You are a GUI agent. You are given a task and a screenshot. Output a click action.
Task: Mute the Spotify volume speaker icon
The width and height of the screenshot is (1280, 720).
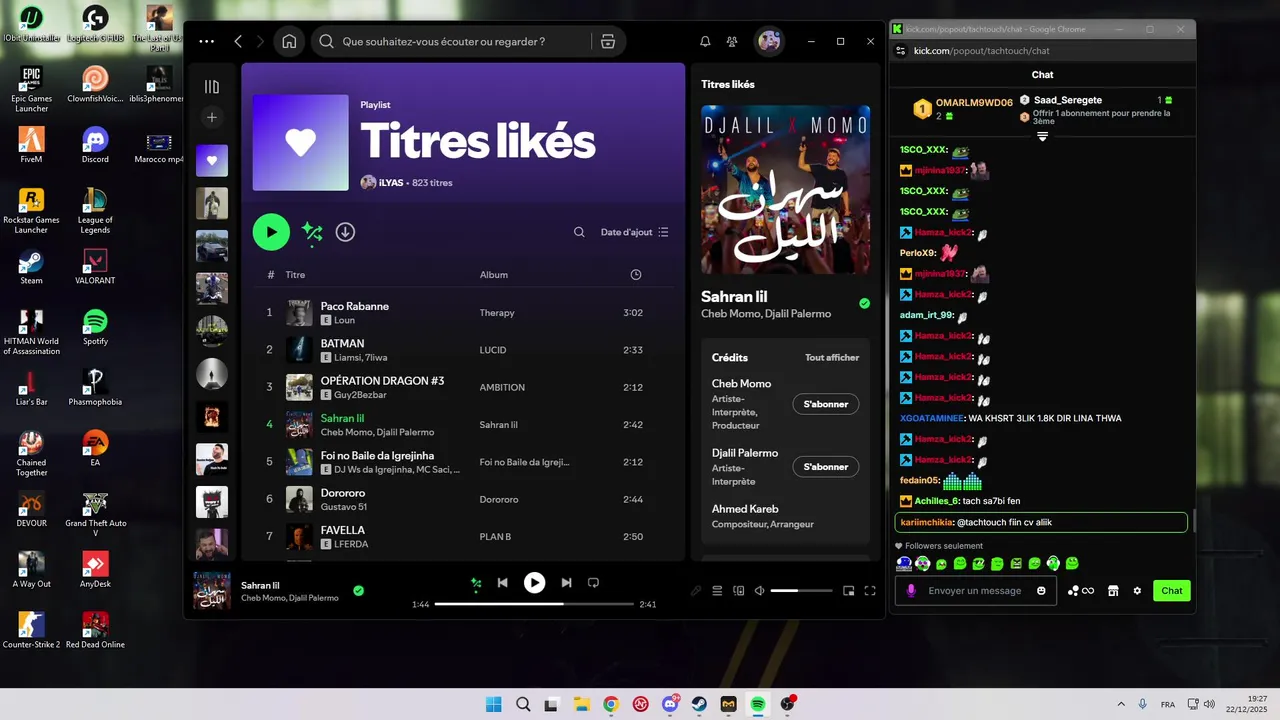760,591
